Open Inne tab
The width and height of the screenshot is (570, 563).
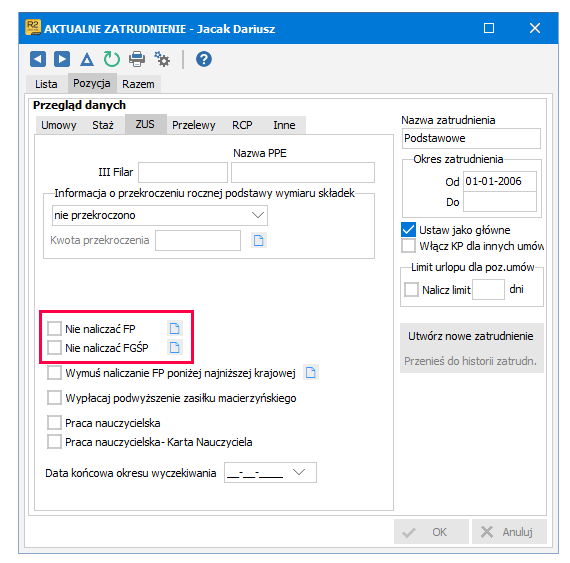(x=284, y=125)
